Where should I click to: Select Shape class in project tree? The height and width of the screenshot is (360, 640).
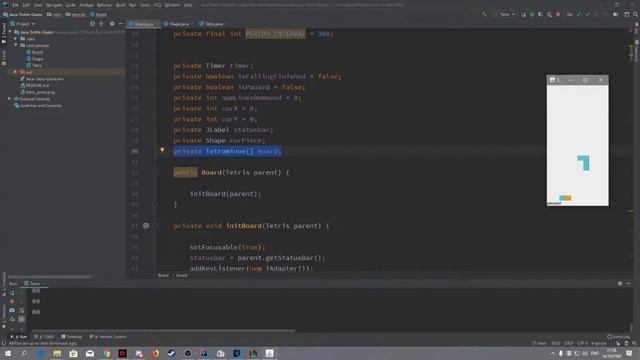pyautogui.click(x=34, y=59)
